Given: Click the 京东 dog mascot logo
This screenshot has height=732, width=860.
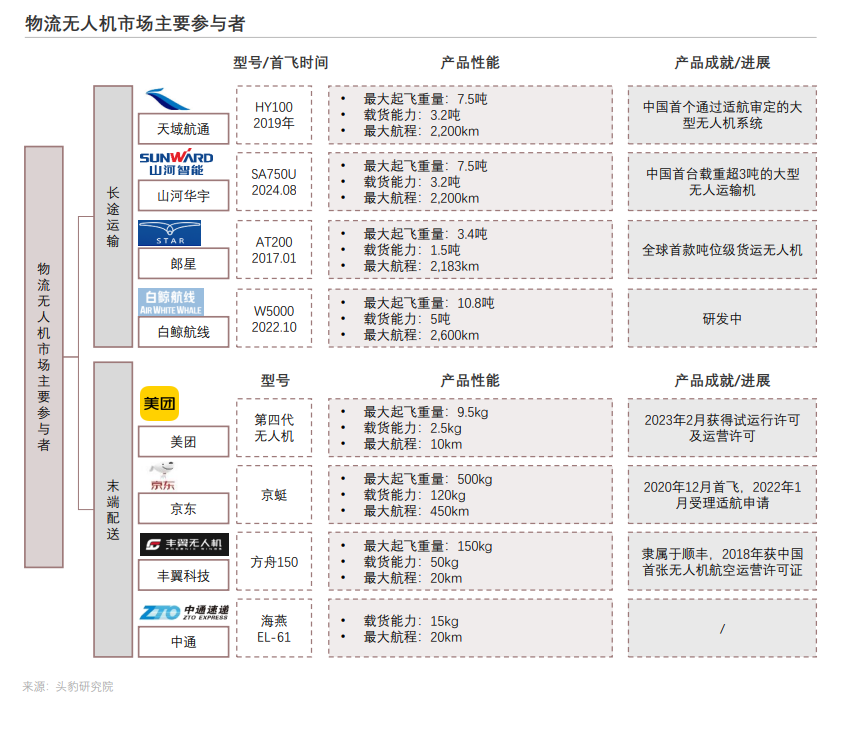Looking at the screenshot, I should tap(162, 476).
